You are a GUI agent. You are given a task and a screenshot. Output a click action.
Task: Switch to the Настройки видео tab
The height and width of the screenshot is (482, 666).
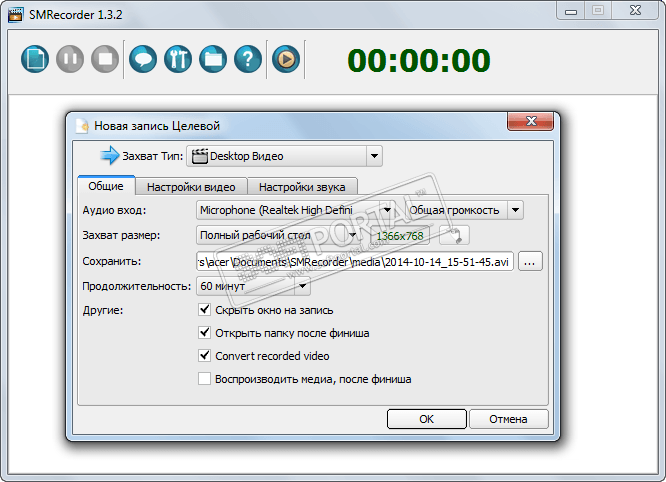[x=191, y=187]
